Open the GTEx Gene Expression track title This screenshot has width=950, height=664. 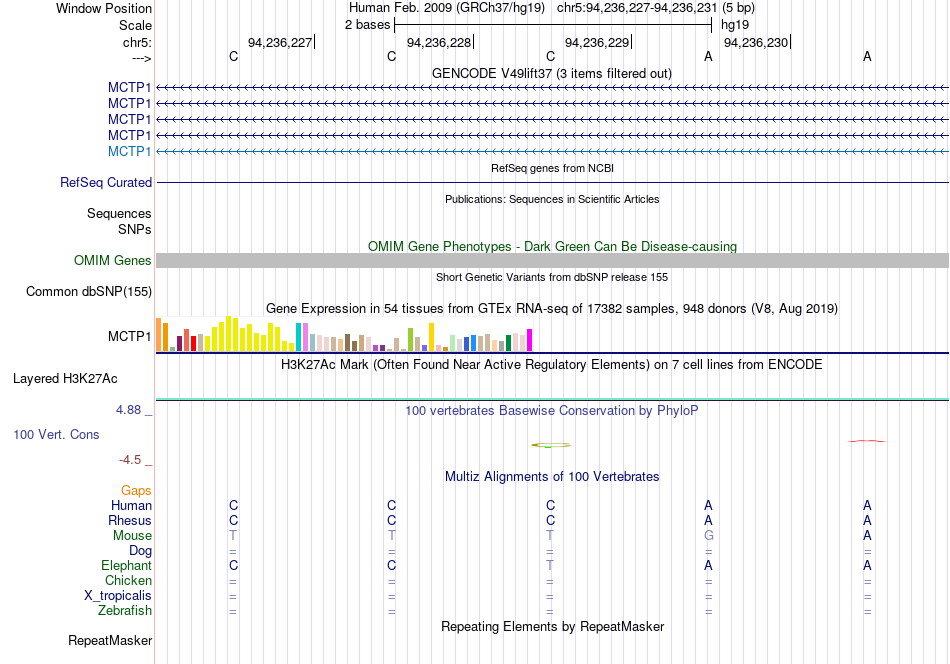pos(552,308)
